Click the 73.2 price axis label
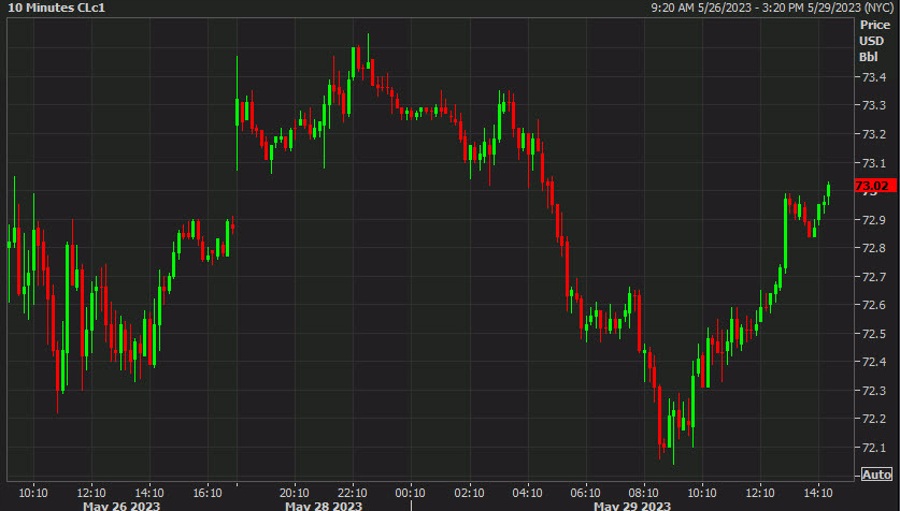Image resolution: width=900 pixels, height=511 pixels. [x=874, y=134]
